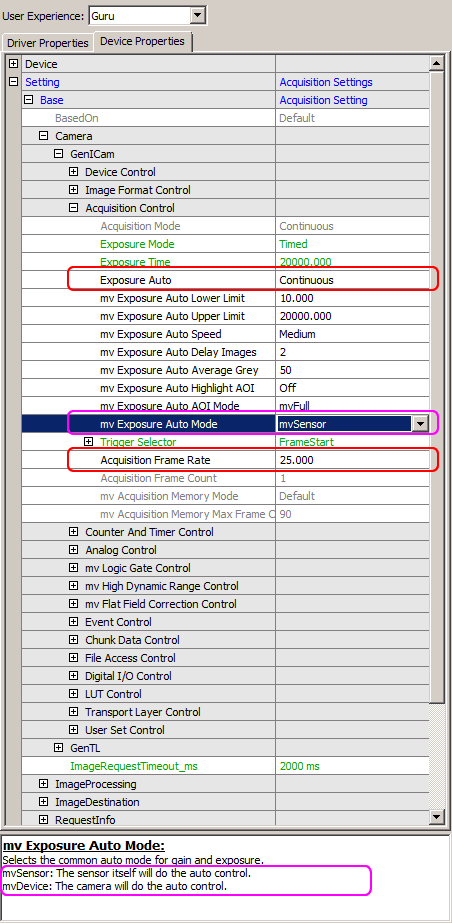Click the scrollbar up arrow
The image size is (452, 923).
437,63
